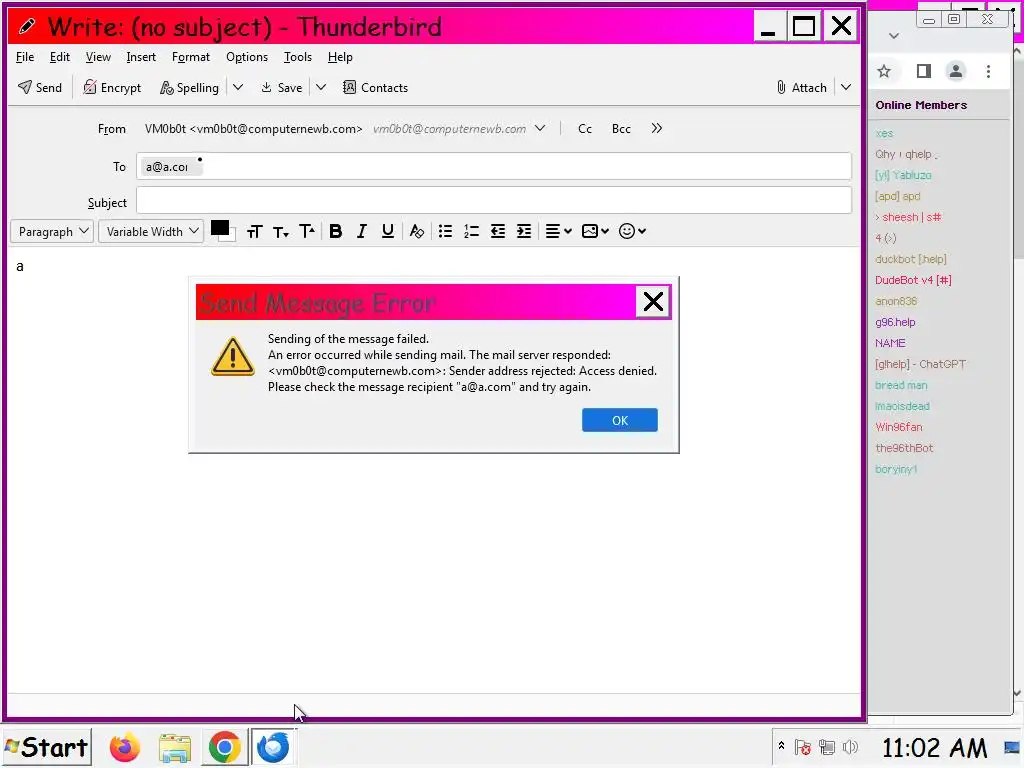Show more address field options chevron

pyautogui.click(x=656, y=129)
